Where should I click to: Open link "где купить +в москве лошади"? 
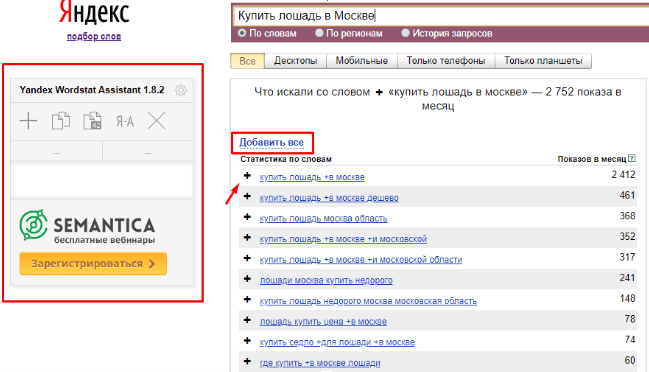(320, 363)
